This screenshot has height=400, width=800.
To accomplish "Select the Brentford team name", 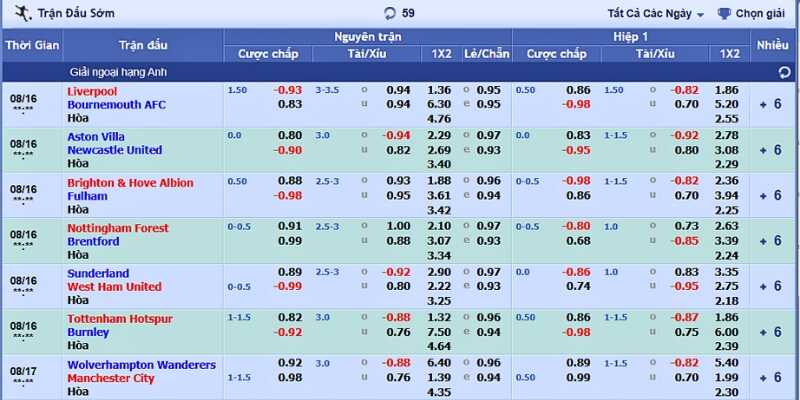I will pyautogui.click(x=93, y=241).
